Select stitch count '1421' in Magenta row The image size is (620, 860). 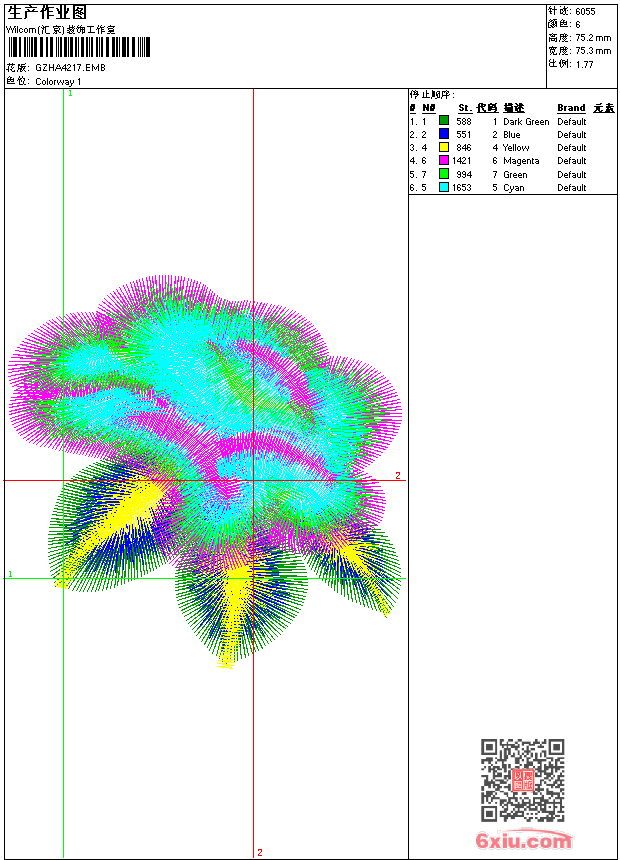point(461,161)
